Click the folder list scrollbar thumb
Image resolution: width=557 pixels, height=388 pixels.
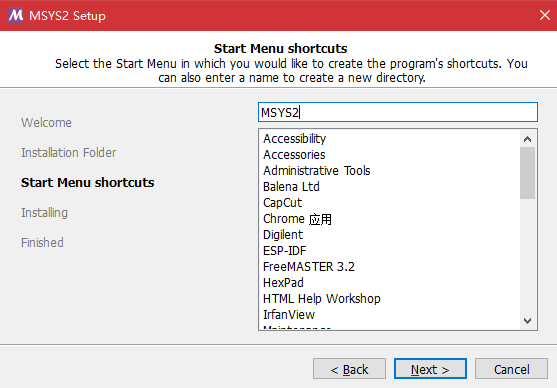coord(528,173)
